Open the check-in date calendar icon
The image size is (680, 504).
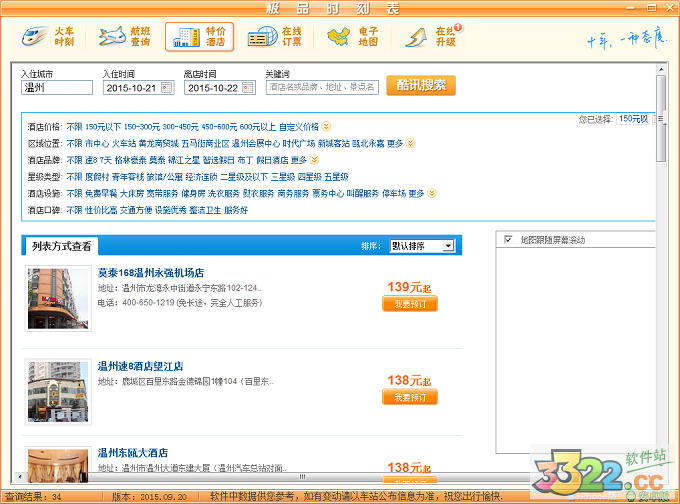[x=167, y=88]
